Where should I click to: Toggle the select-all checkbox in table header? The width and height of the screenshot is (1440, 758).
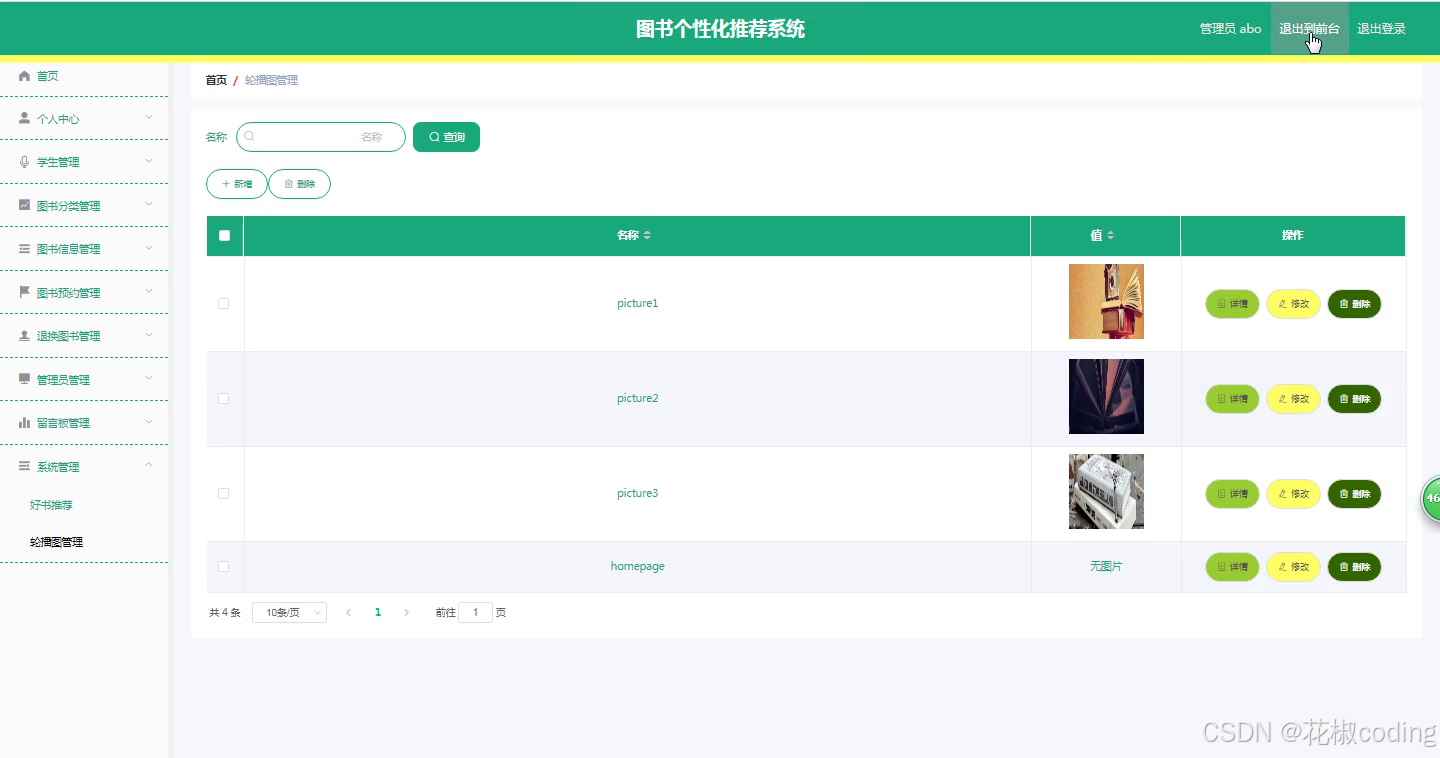point(224,235)
